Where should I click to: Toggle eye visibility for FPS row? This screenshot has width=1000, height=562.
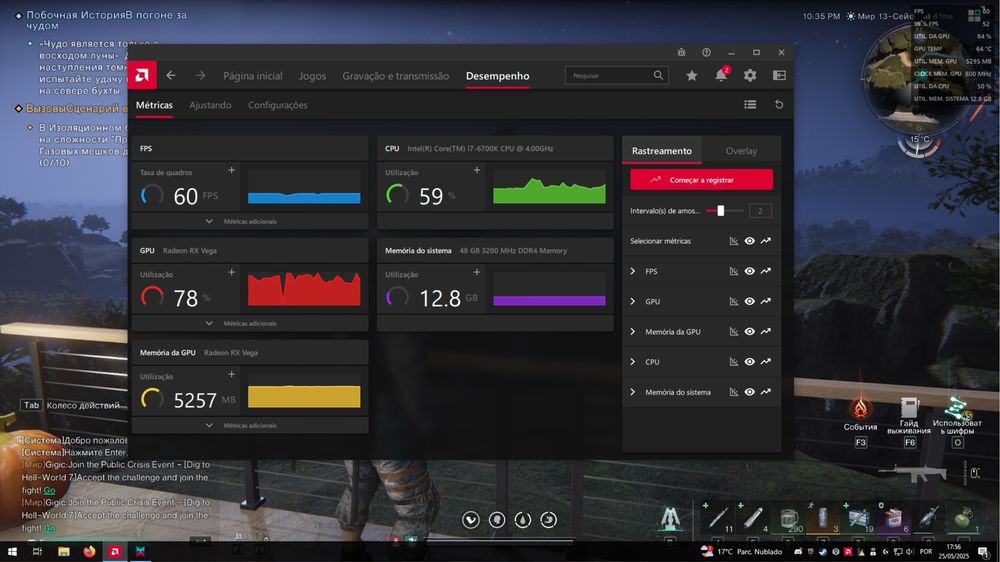749,271
